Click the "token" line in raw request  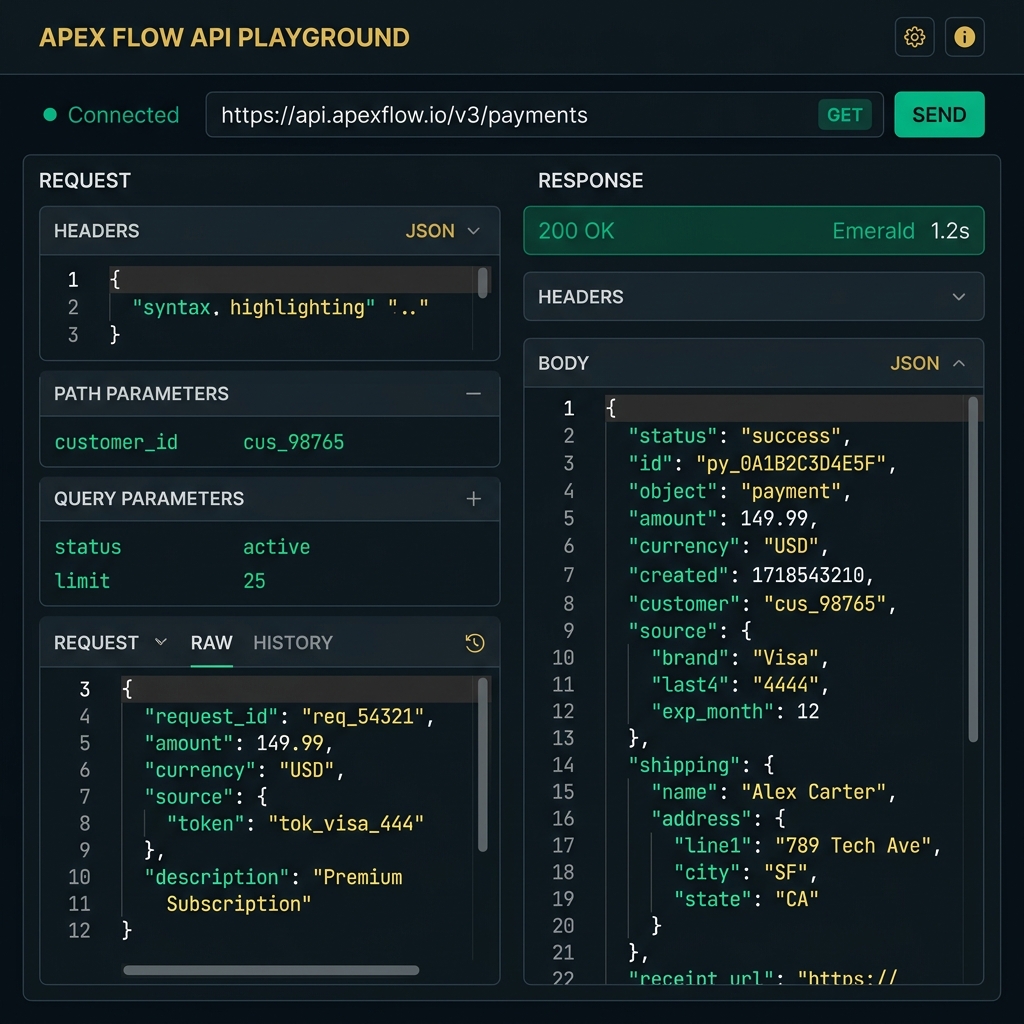295,824
